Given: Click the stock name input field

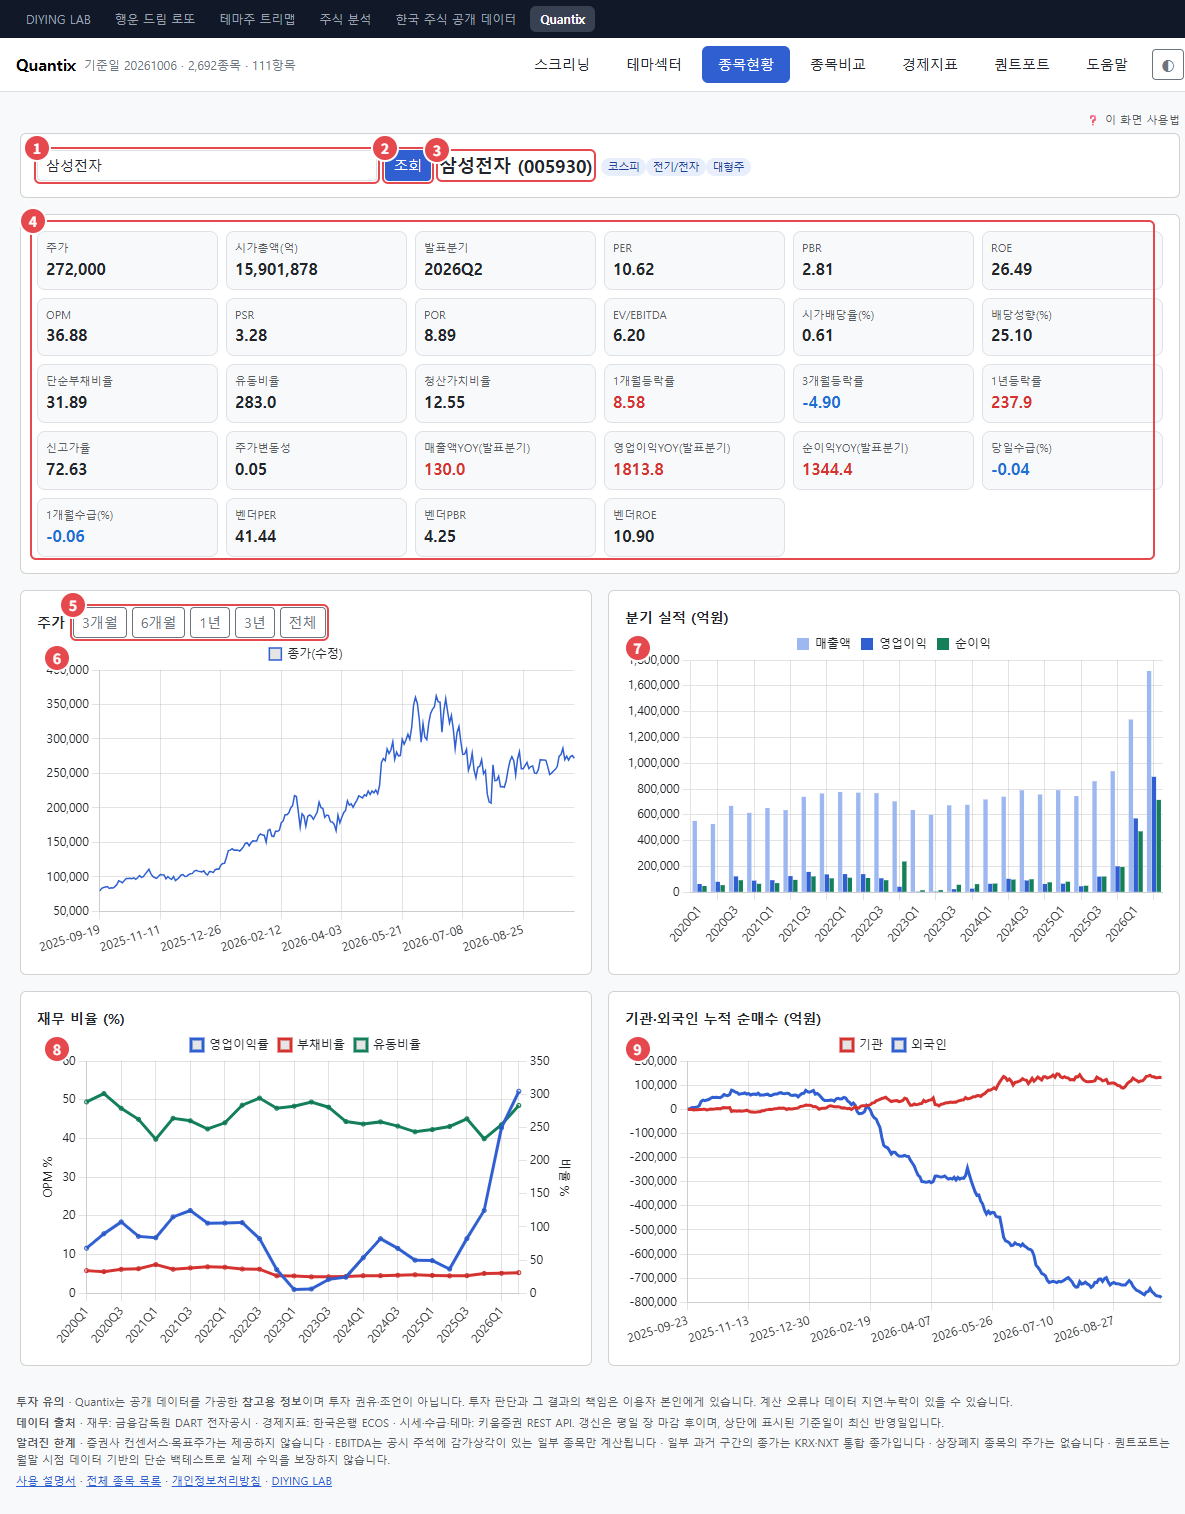Looking at the screenshot, I should point(207,166).
